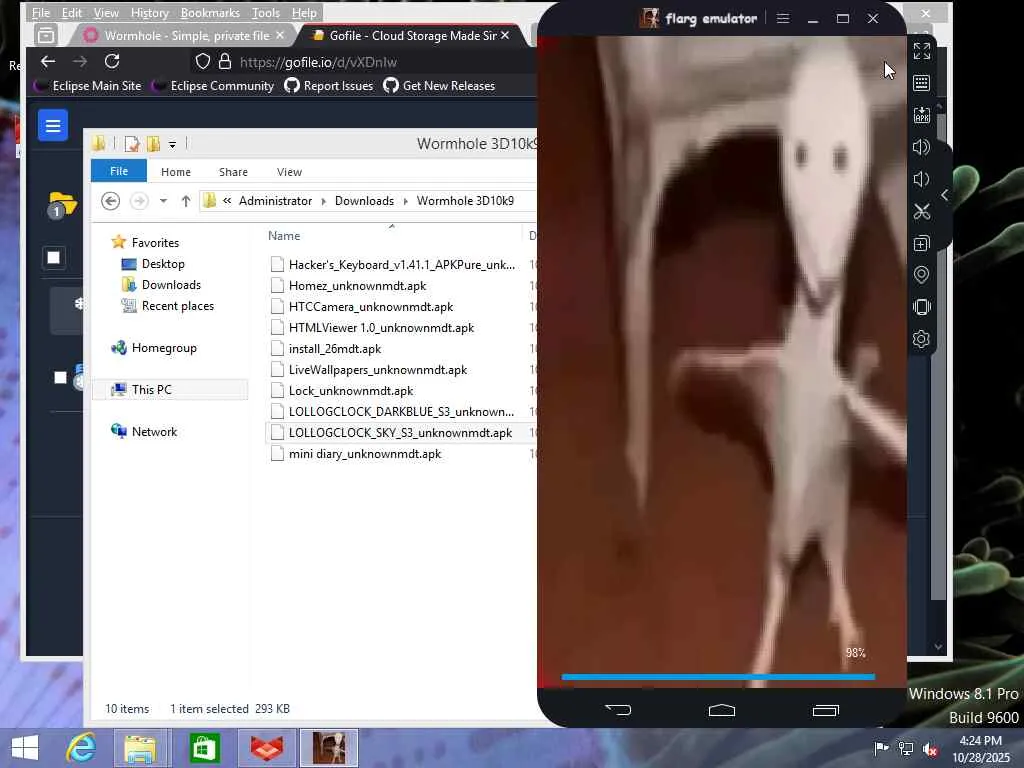
Task: Increase emulator volume
Action: [921, 147]
